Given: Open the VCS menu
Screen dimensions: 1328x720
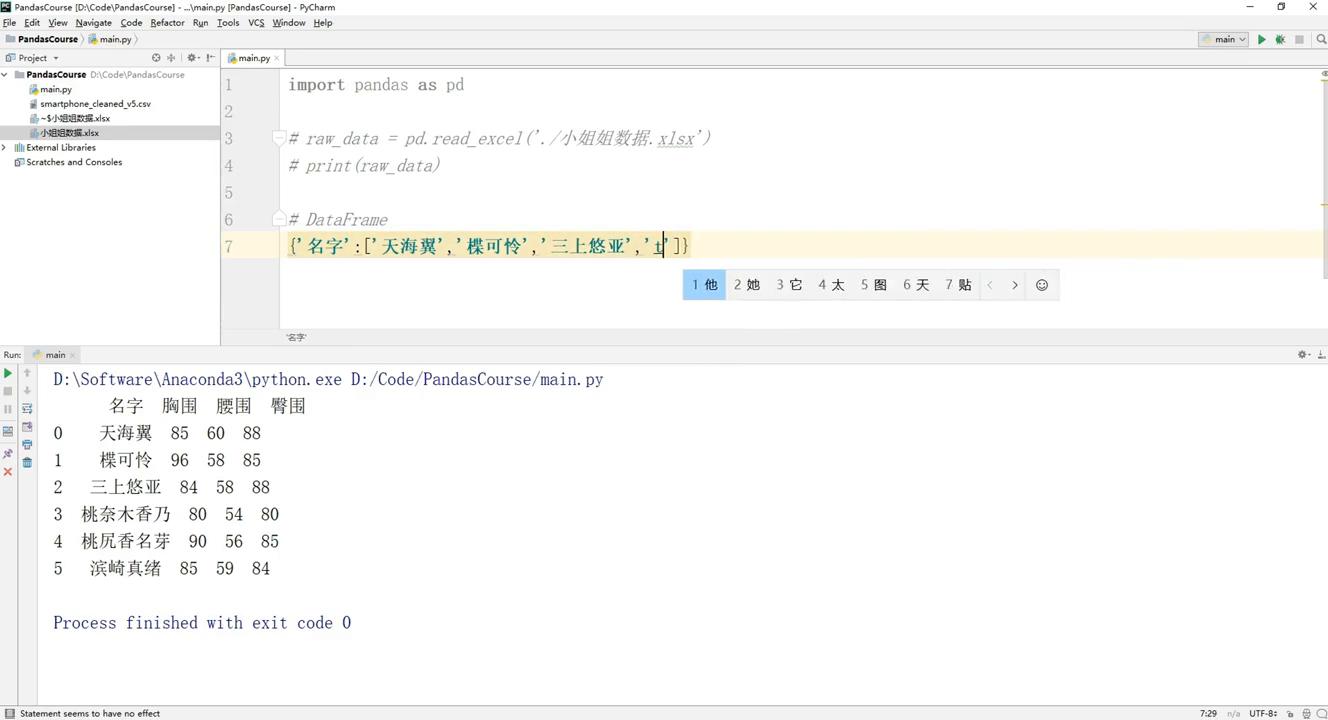Looking at the screenshot, I should point(256,22).
